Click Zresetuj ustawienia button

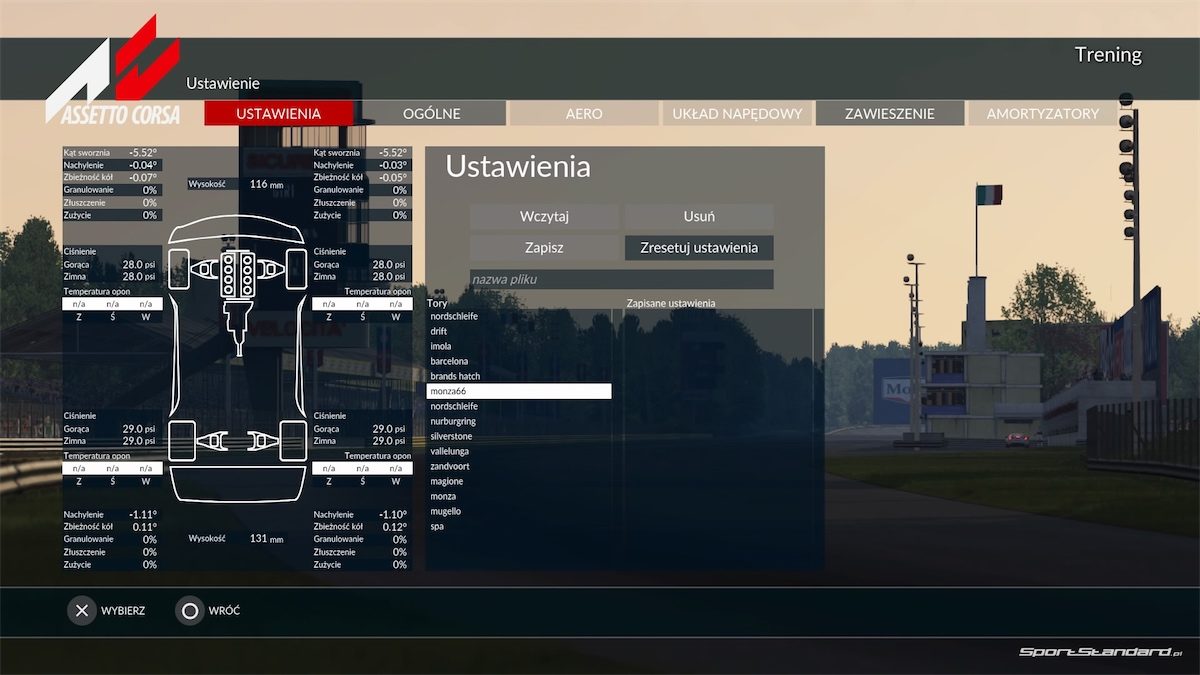click(699, 247)
